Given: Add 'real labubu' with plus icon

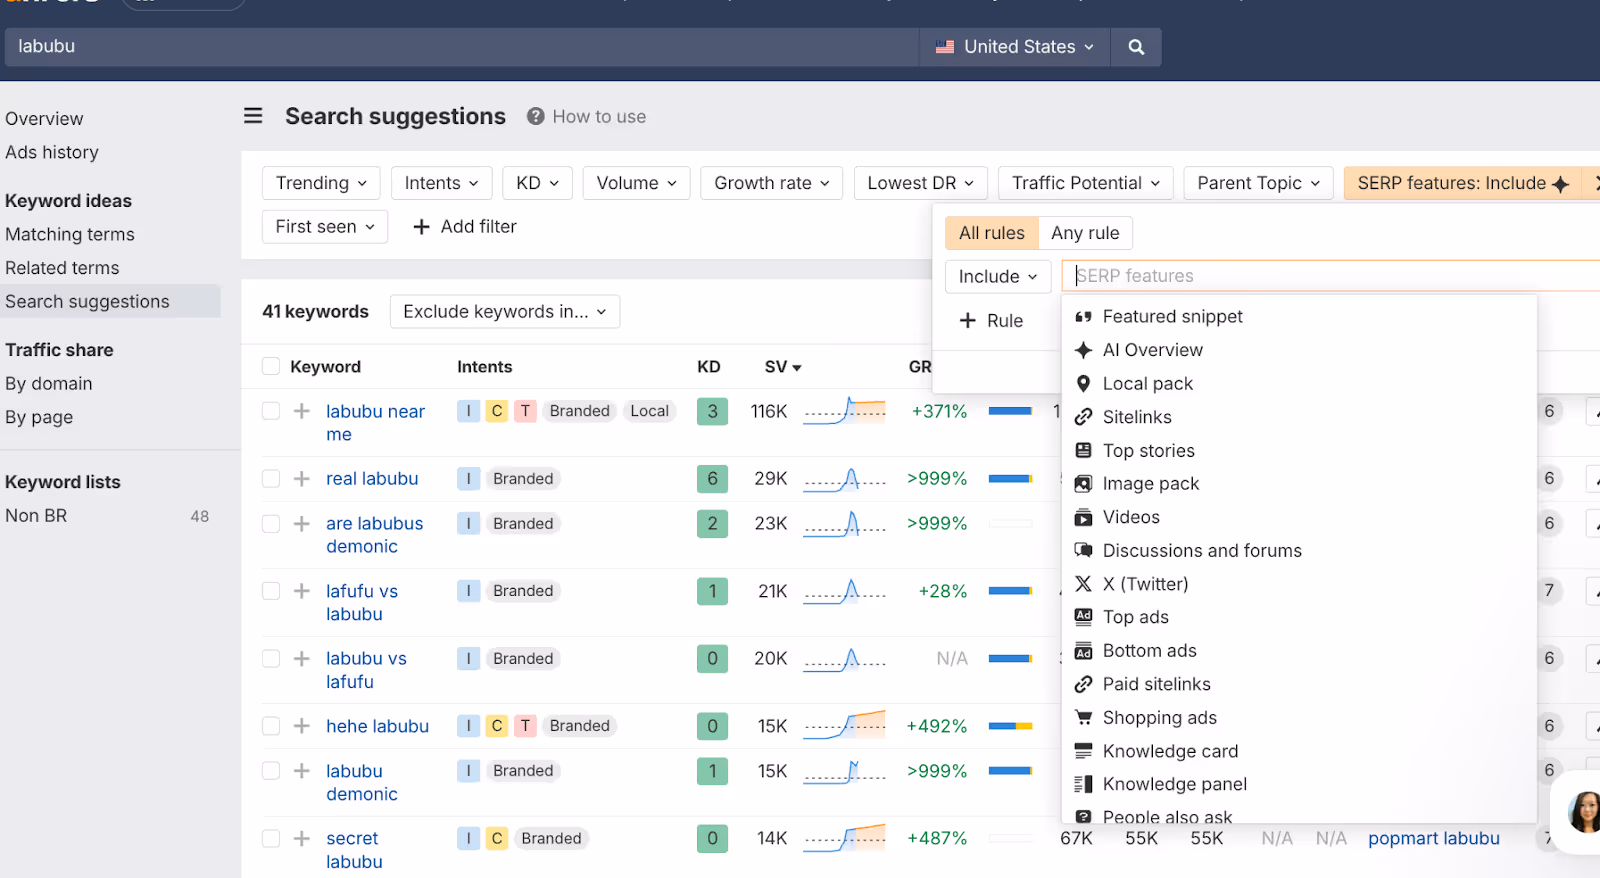Looking at the screenshot, I should (x=301, y=479).
